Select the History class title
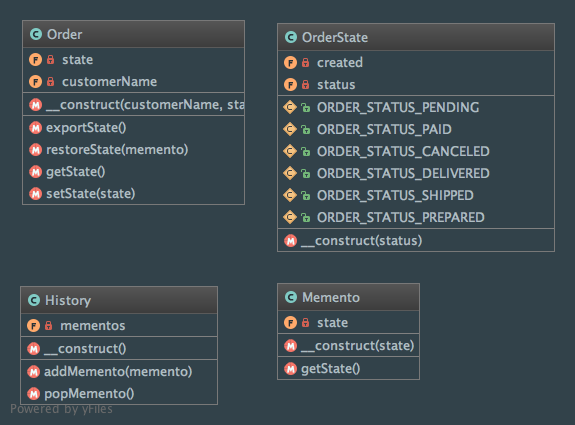Image resolution: width=575 pixels, height=425 pixels. 68,301
